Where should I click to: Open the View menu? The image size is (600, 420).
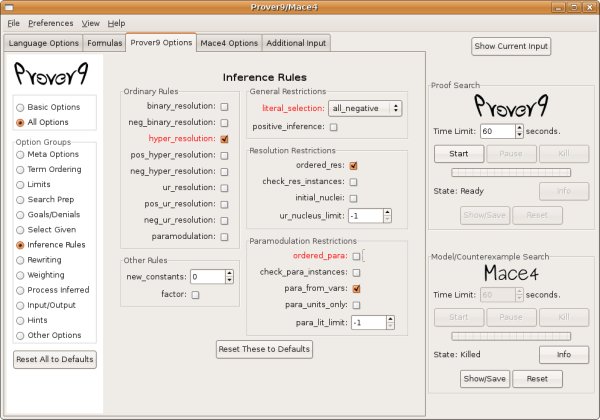[x=90, y=23]
